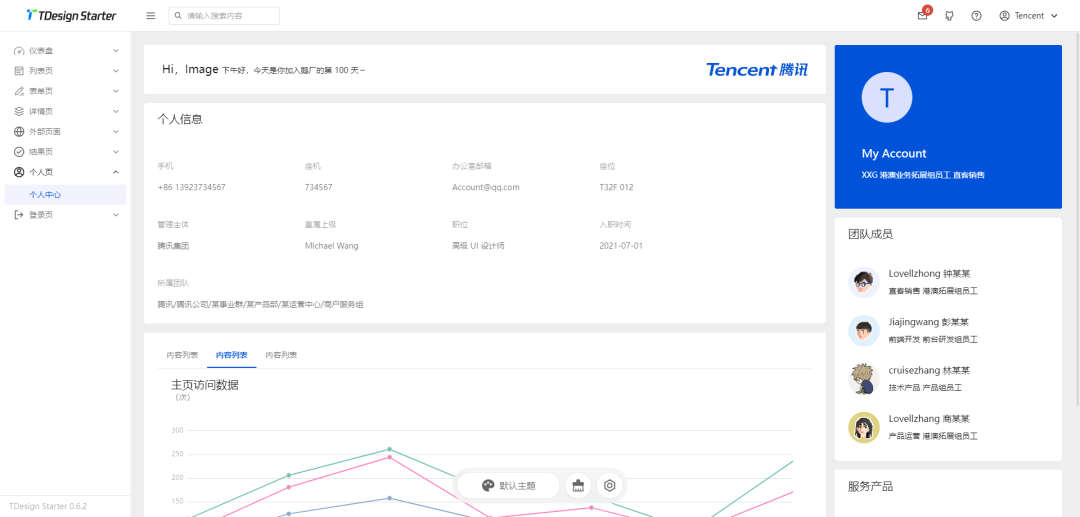Open the mail notifications icon

tap(922, 16)
